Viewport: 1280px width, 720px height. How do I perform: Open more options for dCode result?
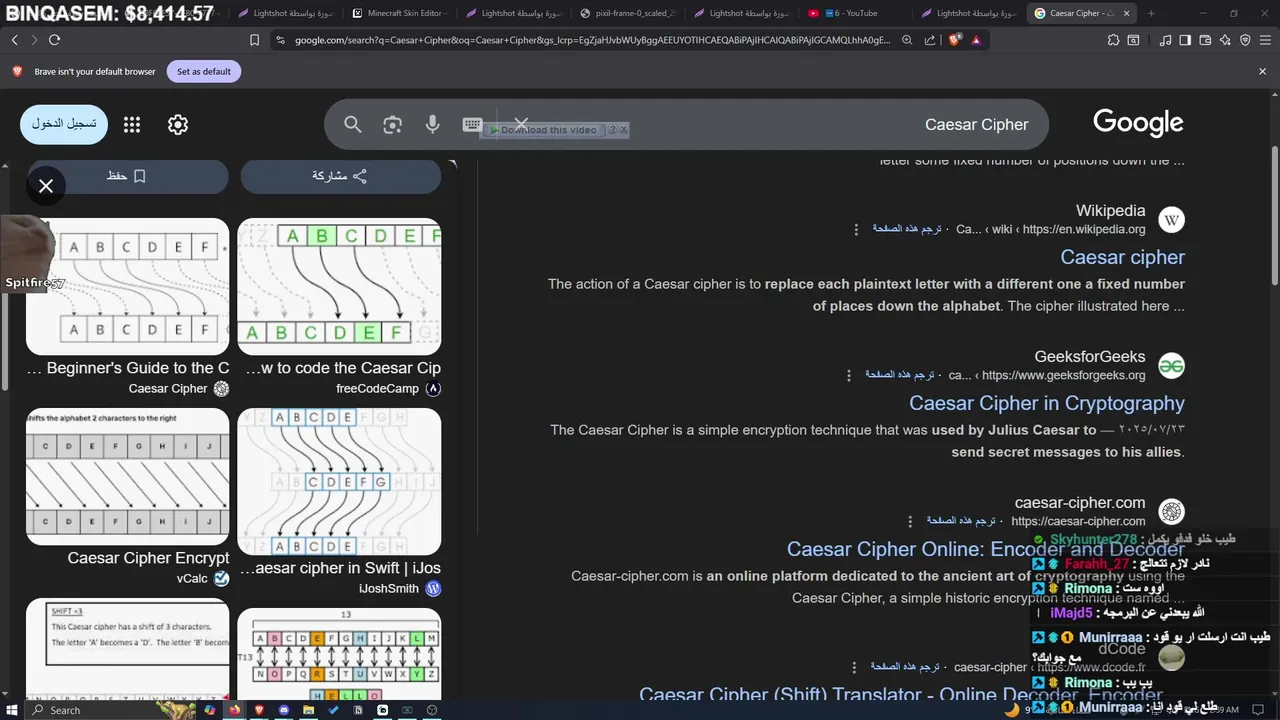(x=854, y=667)
